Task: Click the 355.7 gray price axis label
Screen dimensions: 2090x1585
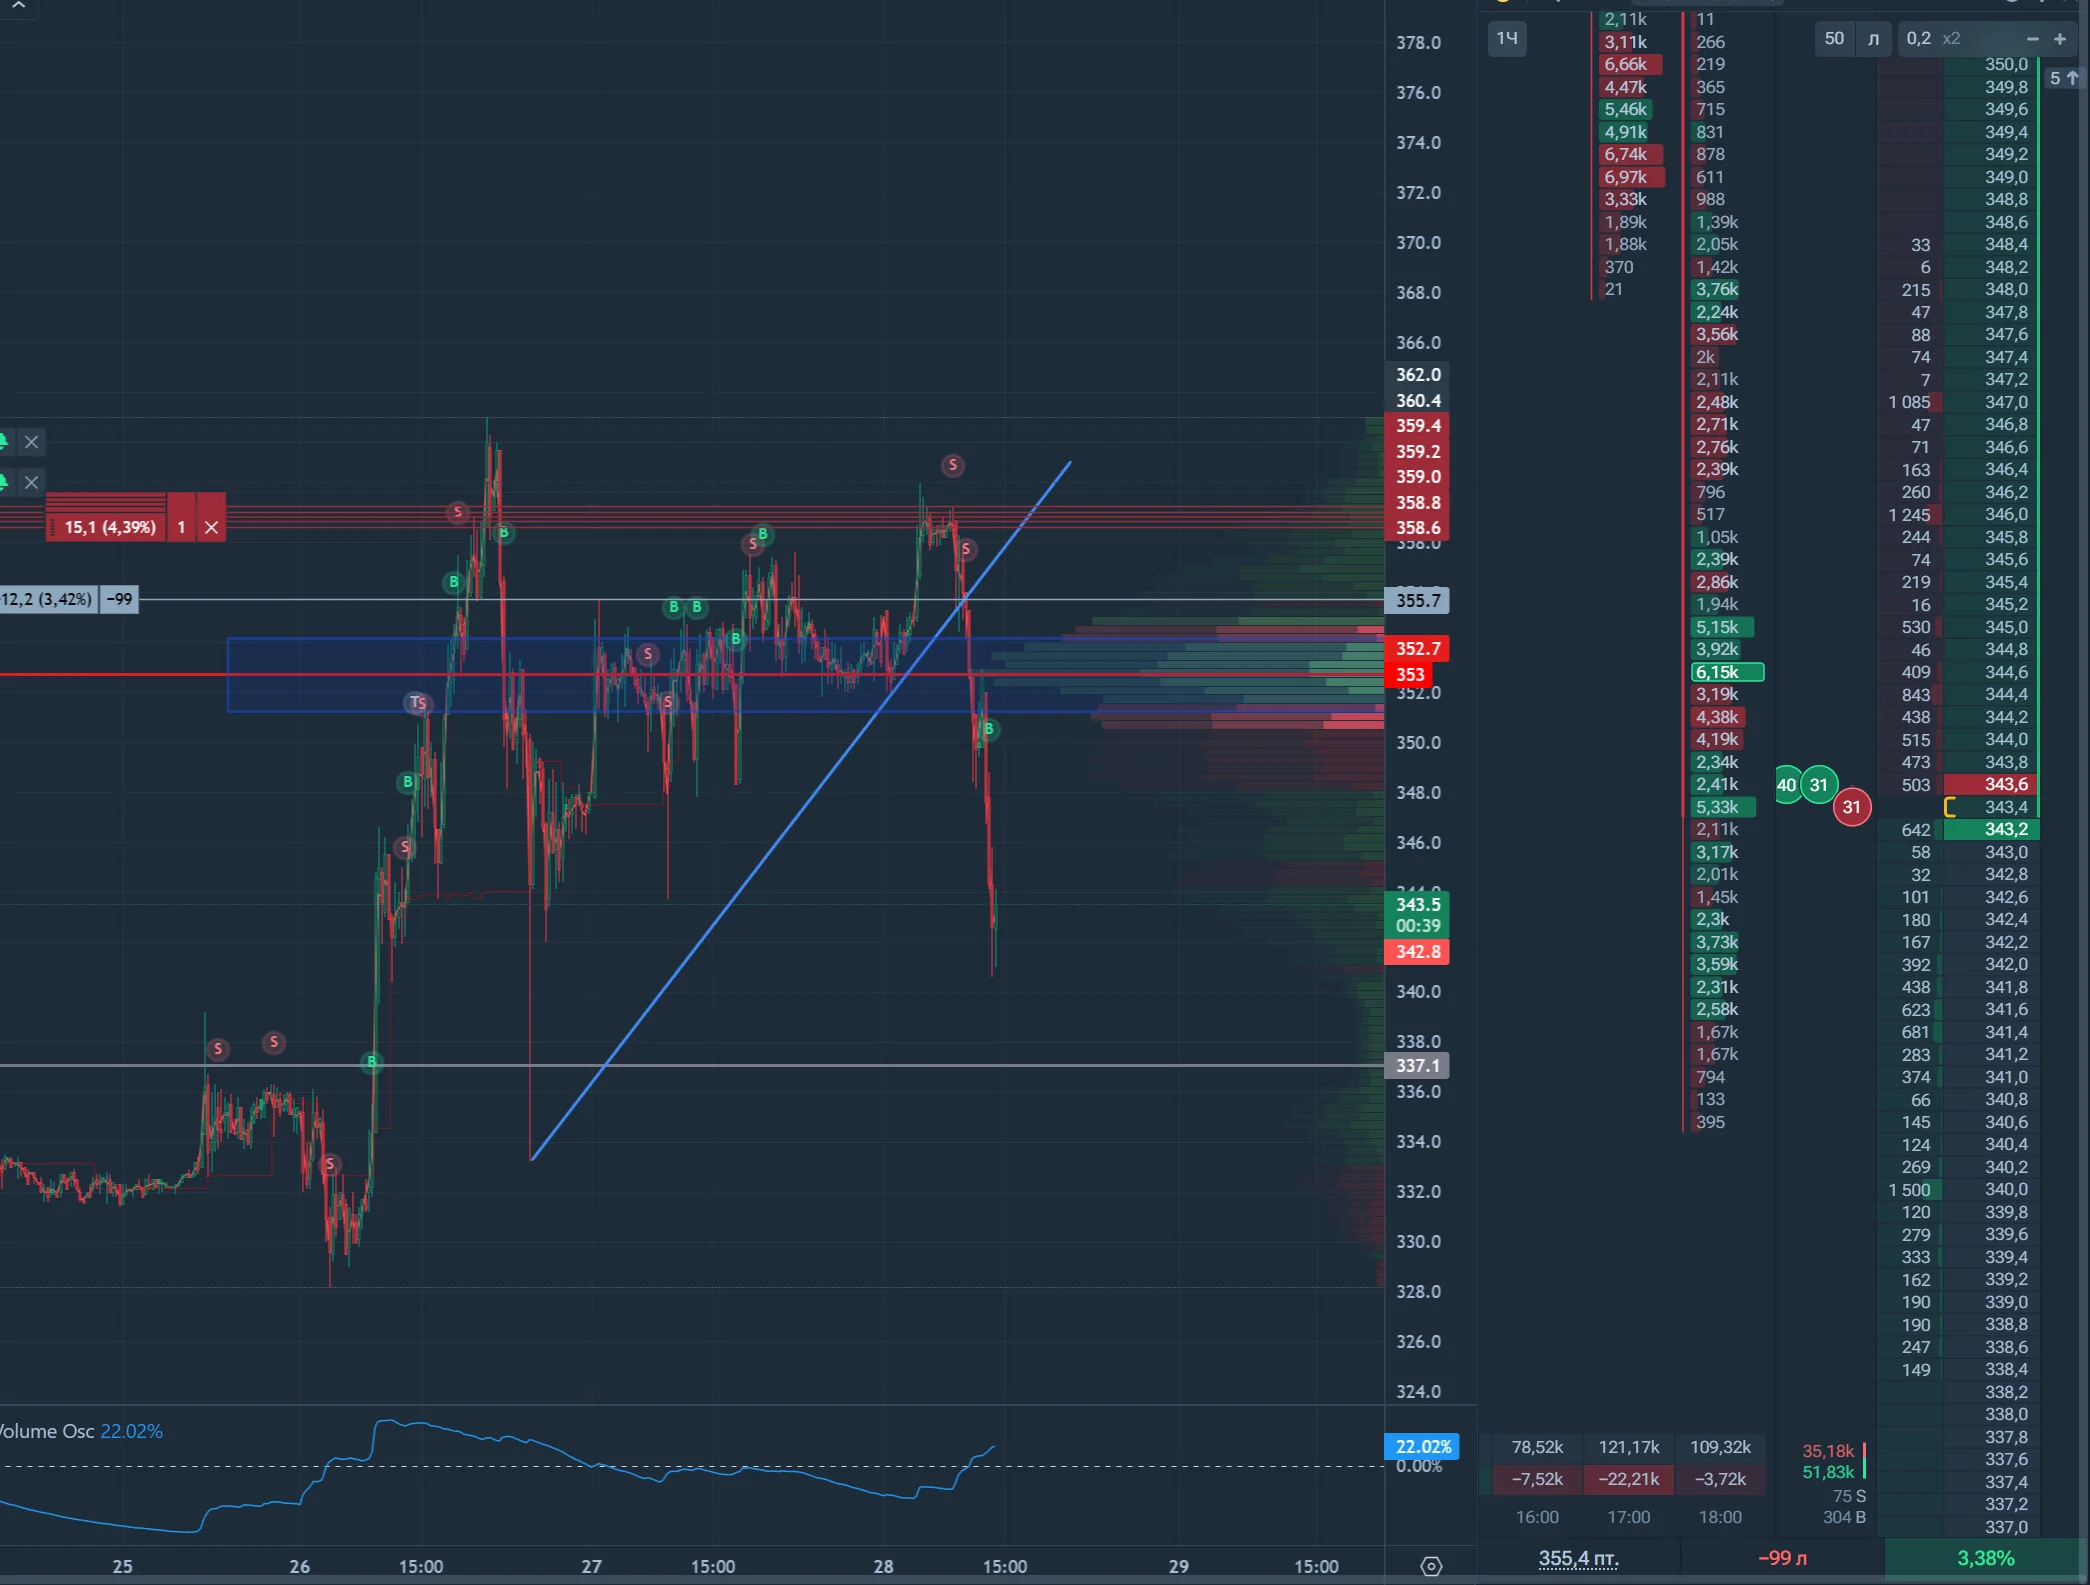Action: [x=1417, y=601]
